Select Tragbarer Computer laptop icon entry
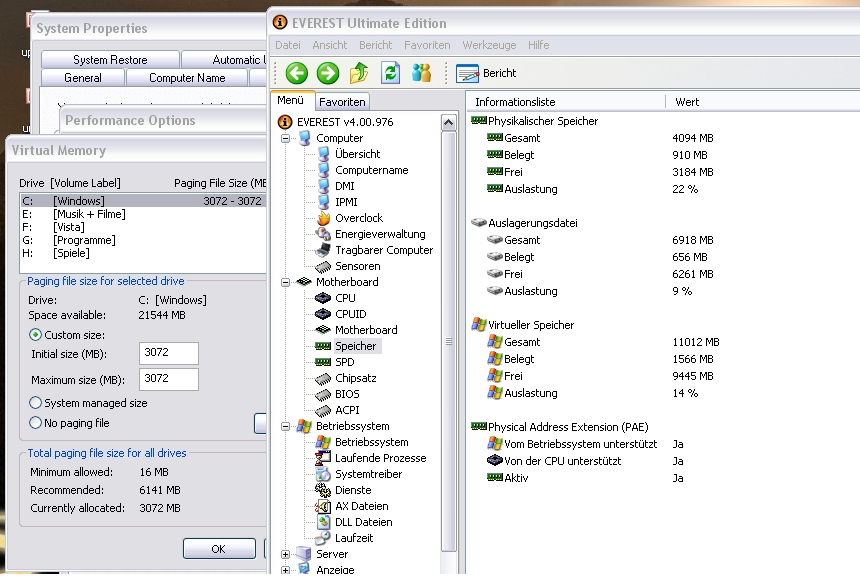This screenshot has width=860, height=581. pos(324,250)
